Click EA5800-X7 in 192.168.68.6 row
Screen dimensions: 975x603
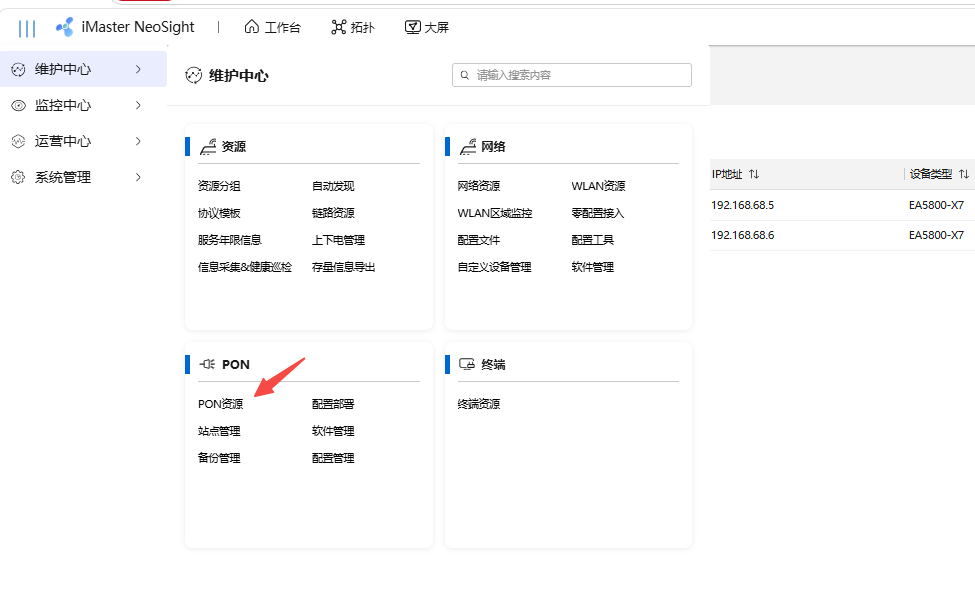pyautogui.click(x=936, y=235)
